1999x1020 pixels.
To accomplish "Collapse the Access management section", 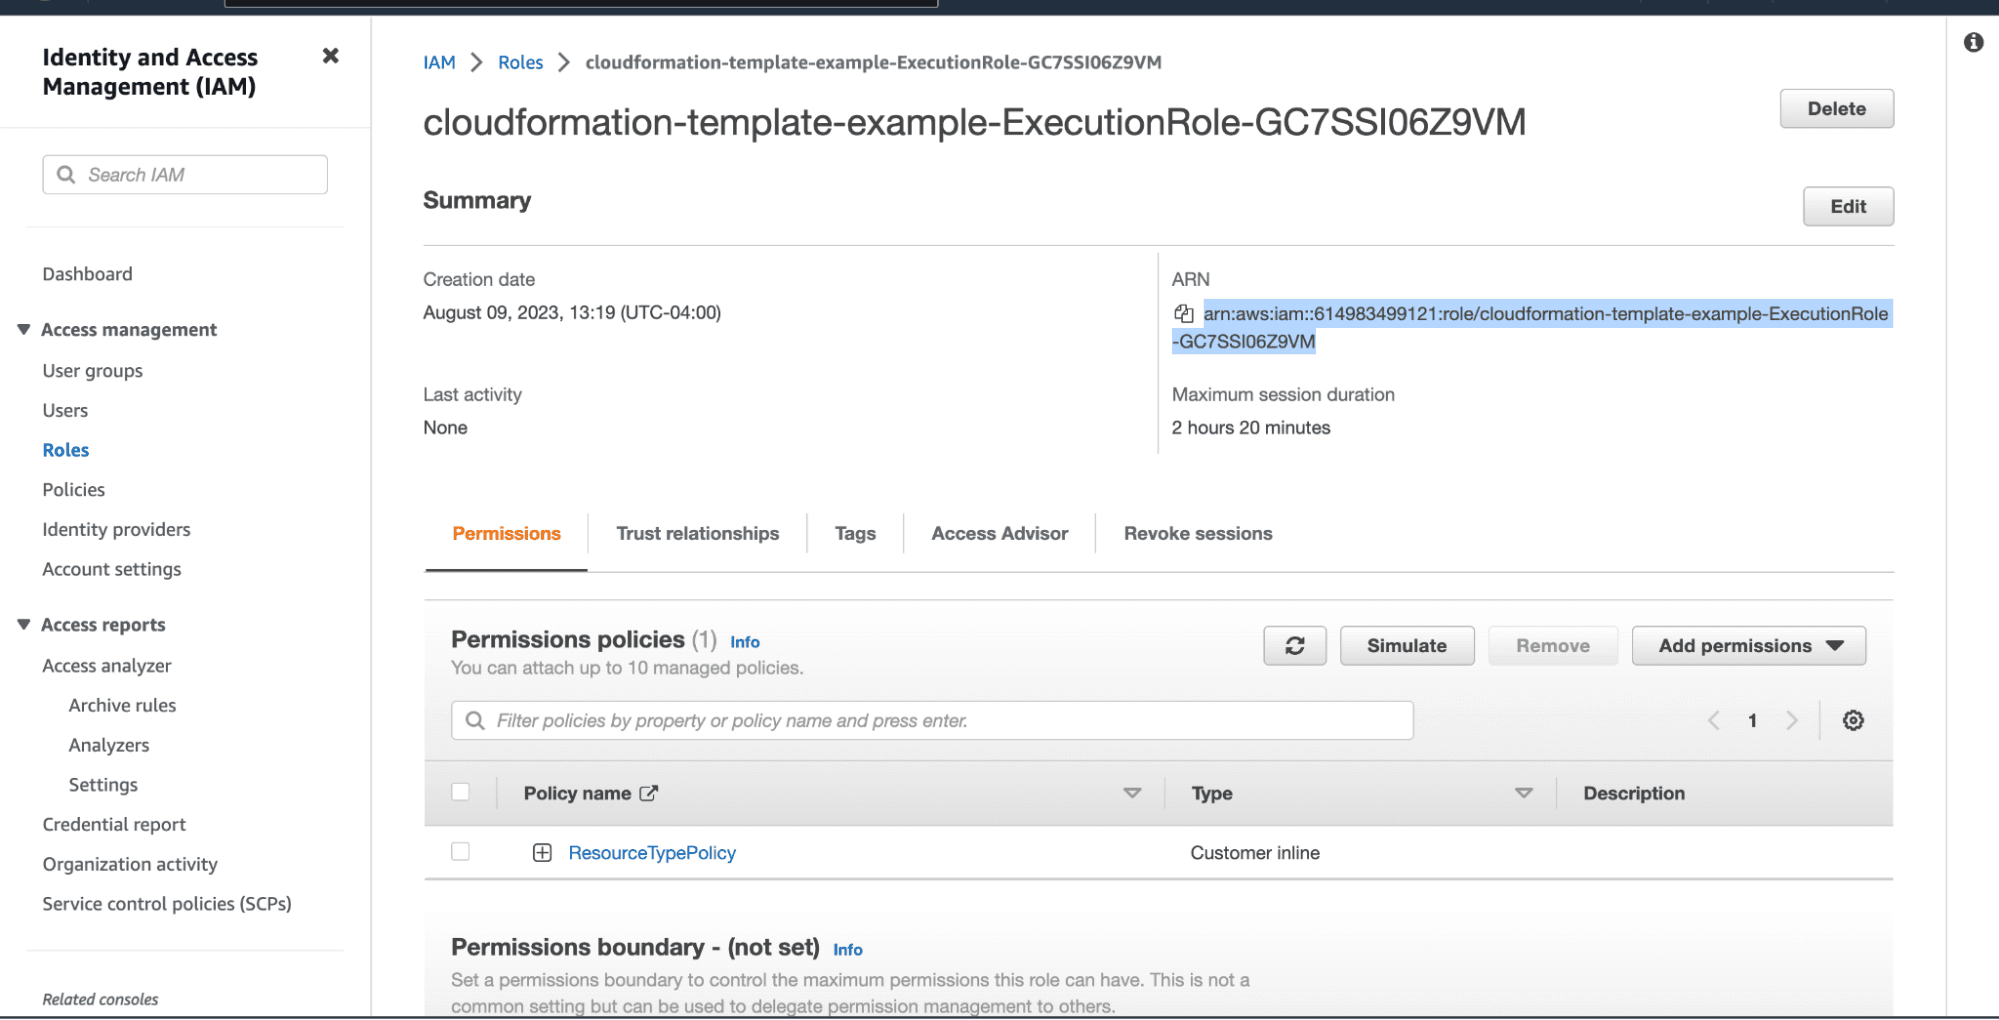I will pyautogui.click(x=24, y=330).
